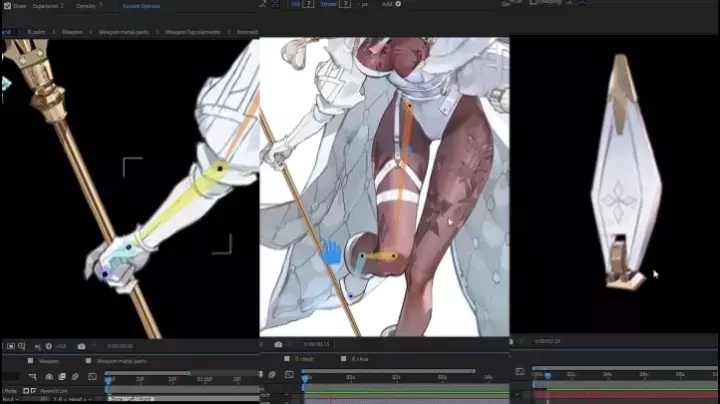
Task: Open graph editor icon in right timeline
Action: pos(520,371)
